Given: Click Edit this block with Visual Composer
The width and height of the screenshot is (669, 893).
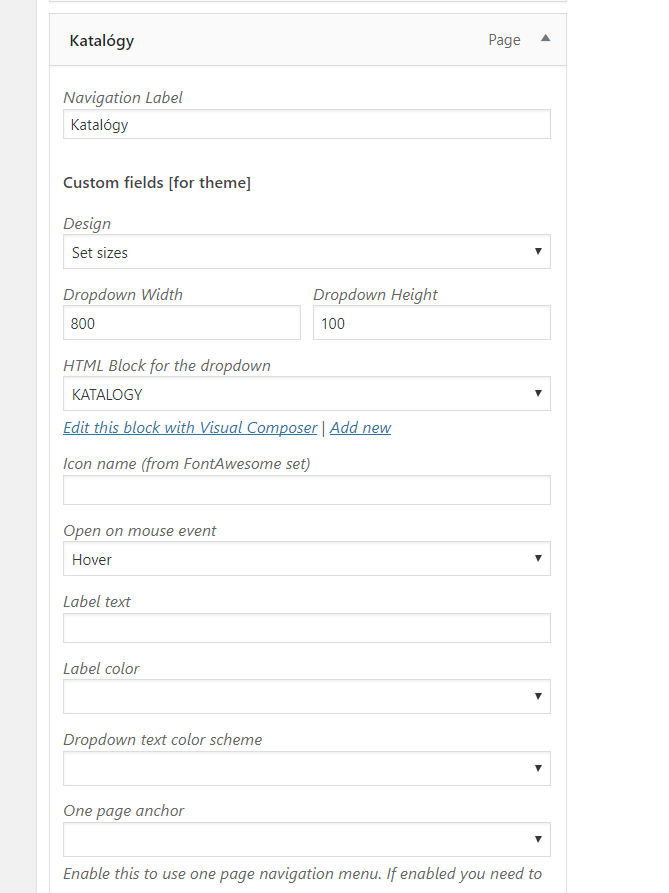Looking at the screenshot, I should pos(190,428).
